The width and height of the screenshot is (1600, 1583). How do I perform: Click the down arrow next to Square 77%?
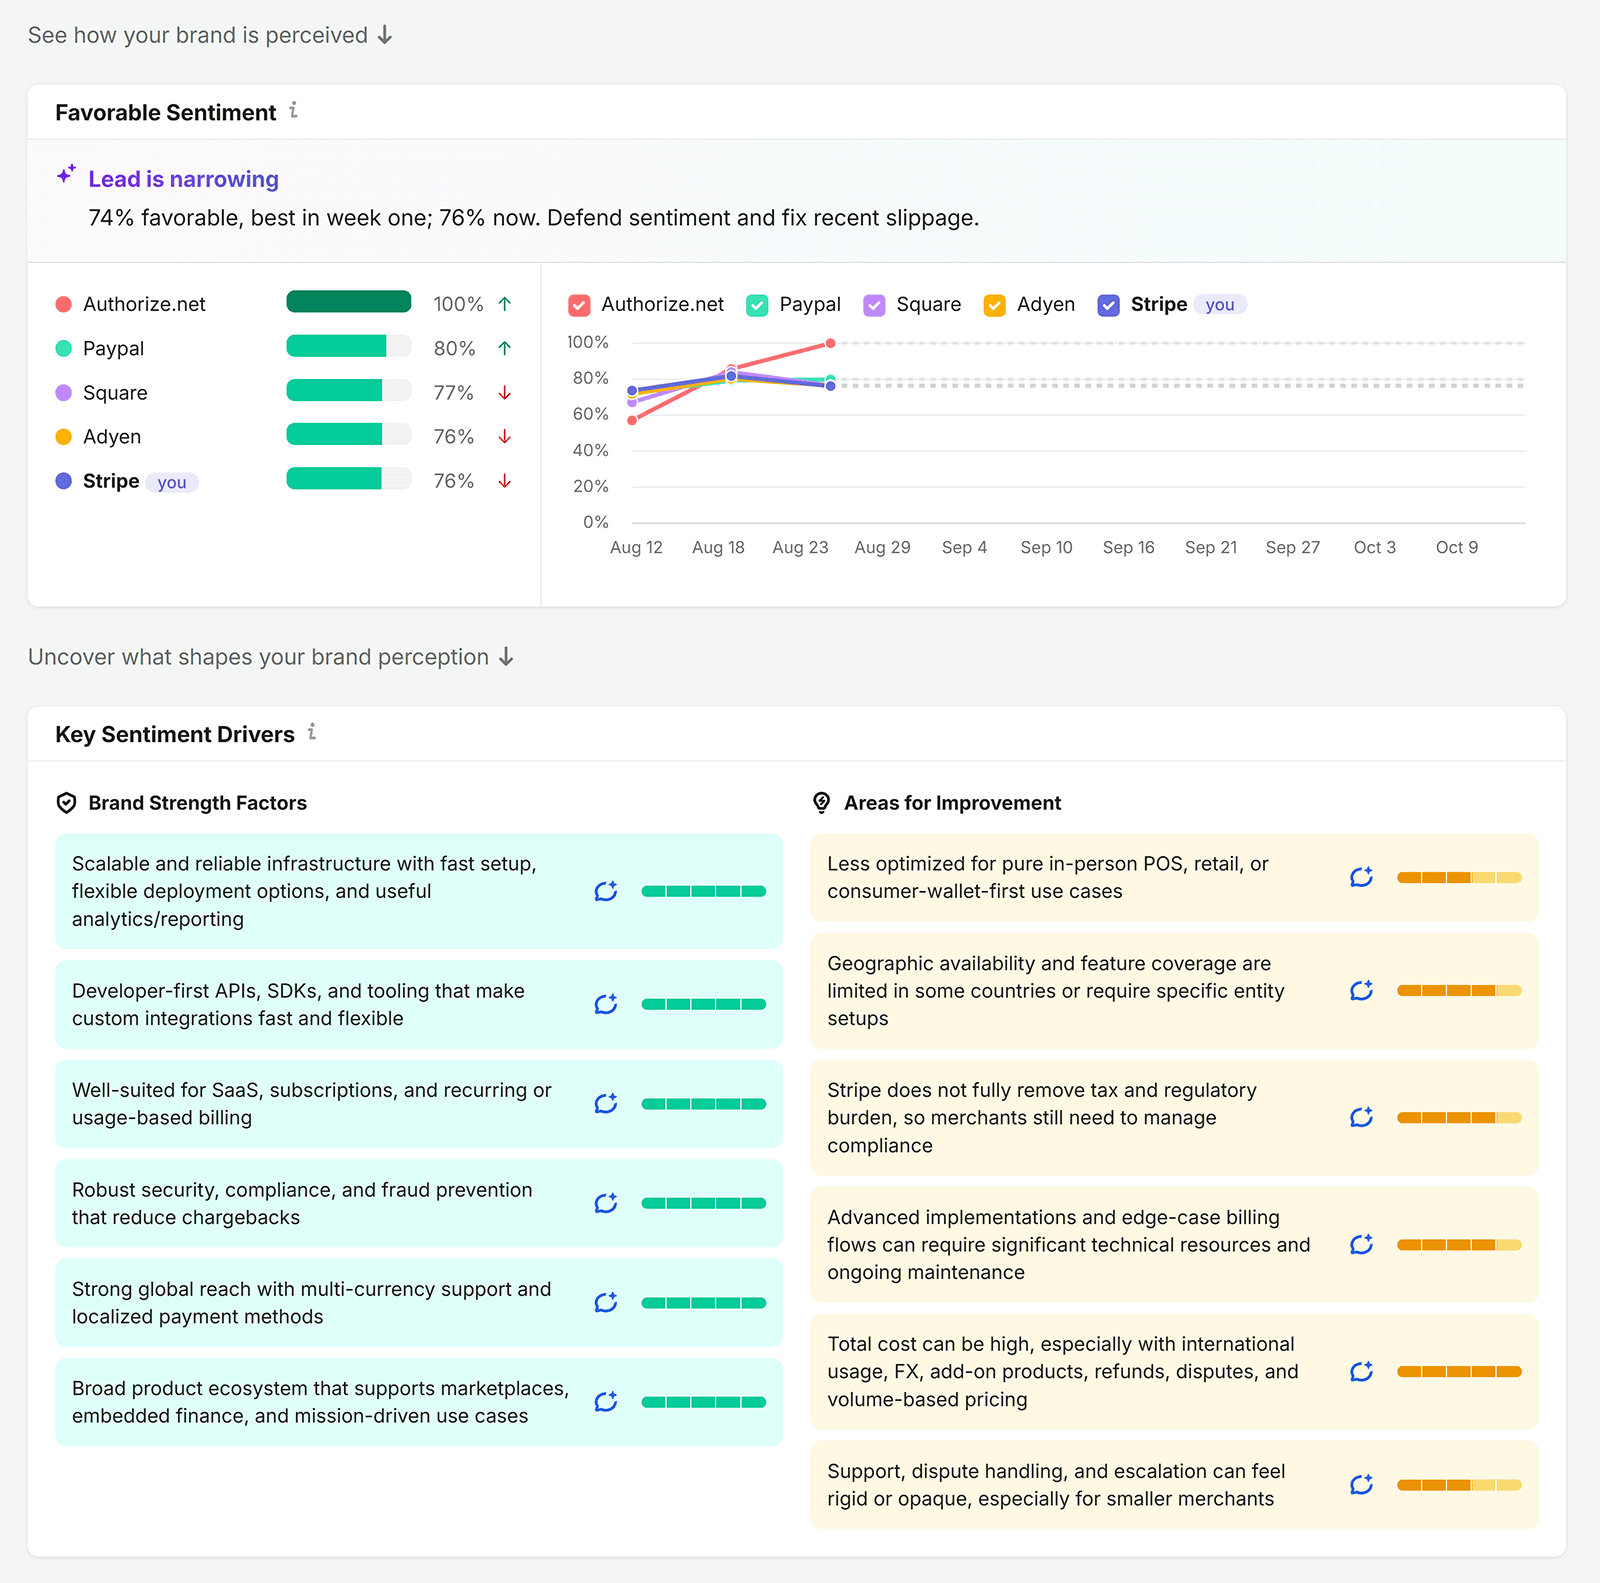505,393
